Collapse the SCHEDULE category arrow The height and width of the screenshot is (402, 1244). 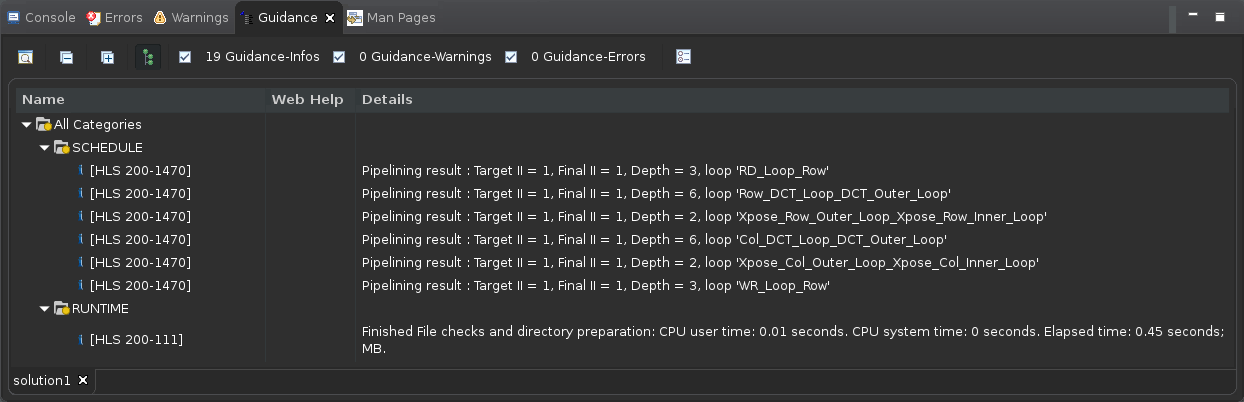click(x=44, y=148)
